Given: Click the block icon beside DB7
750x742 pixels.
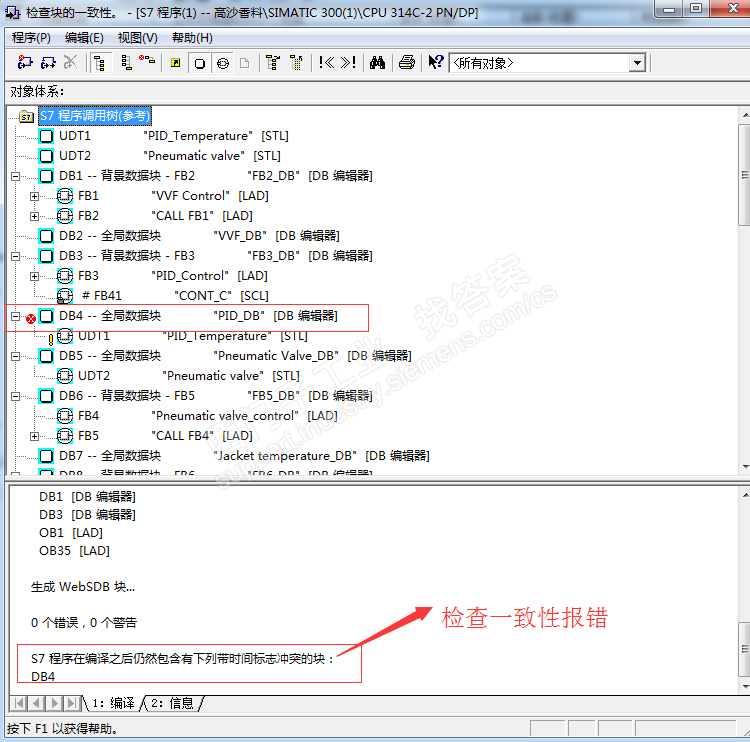Looking at the screenshot, I should point(46,456).
